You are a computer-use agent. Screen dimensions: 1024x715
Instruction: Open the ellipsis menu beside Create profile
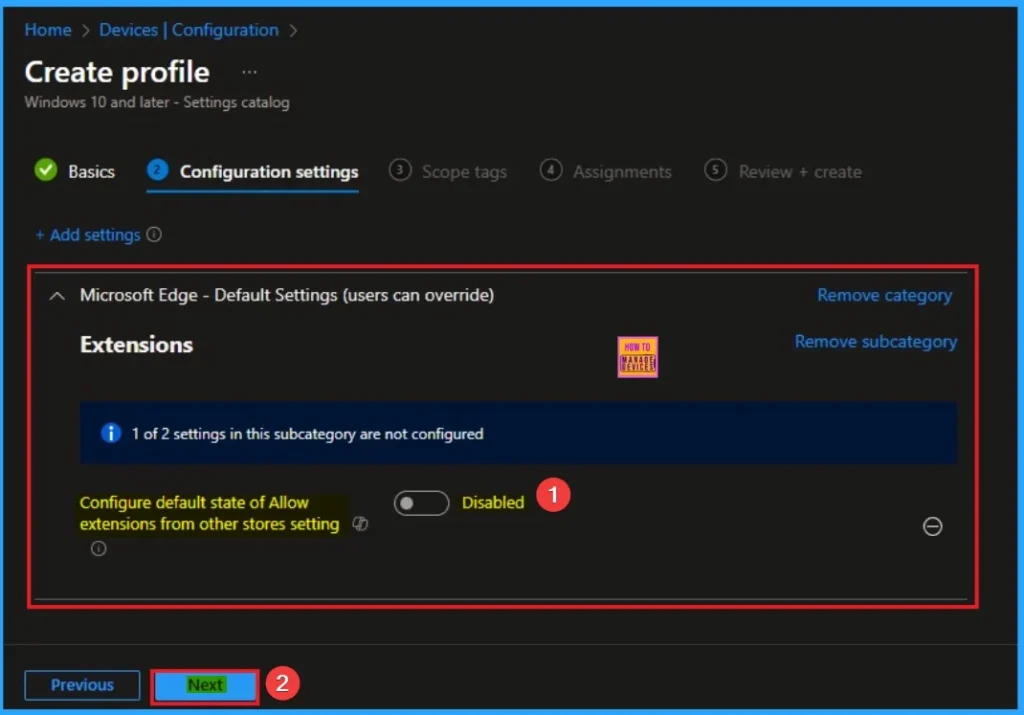click(x=248, y=71)
